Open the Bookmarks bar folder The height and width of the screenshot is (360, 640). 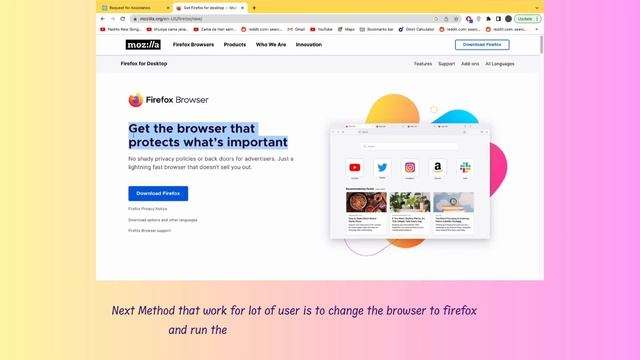pyautogui.click(x=377, y=29)
